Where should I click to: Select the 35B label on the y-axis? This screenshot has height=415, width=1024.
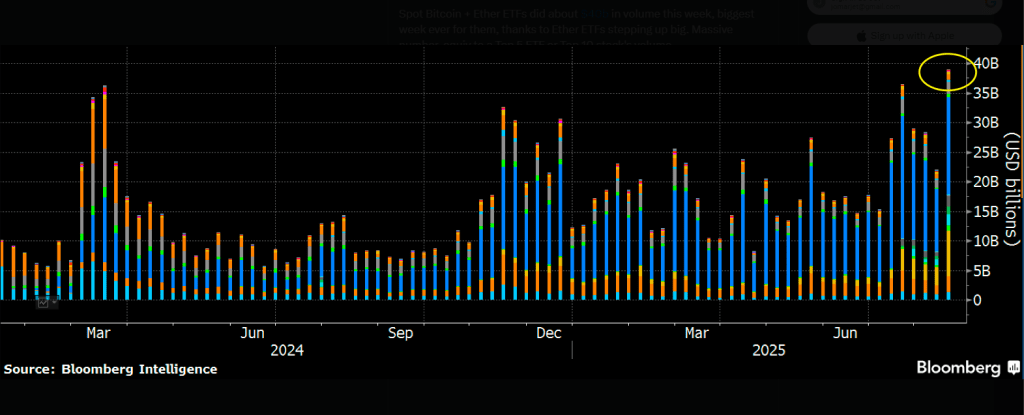(x=985, y=93)
